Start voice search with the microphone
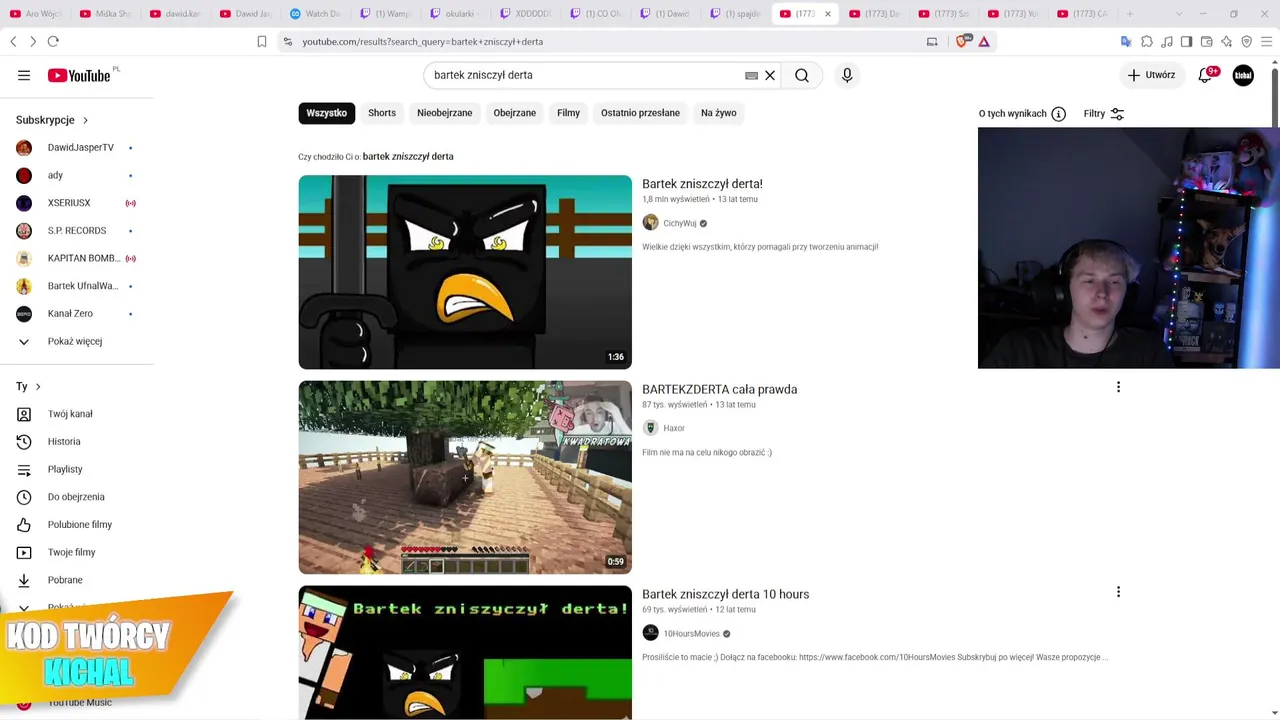The image size is (1280, 720). pos(847,75)
